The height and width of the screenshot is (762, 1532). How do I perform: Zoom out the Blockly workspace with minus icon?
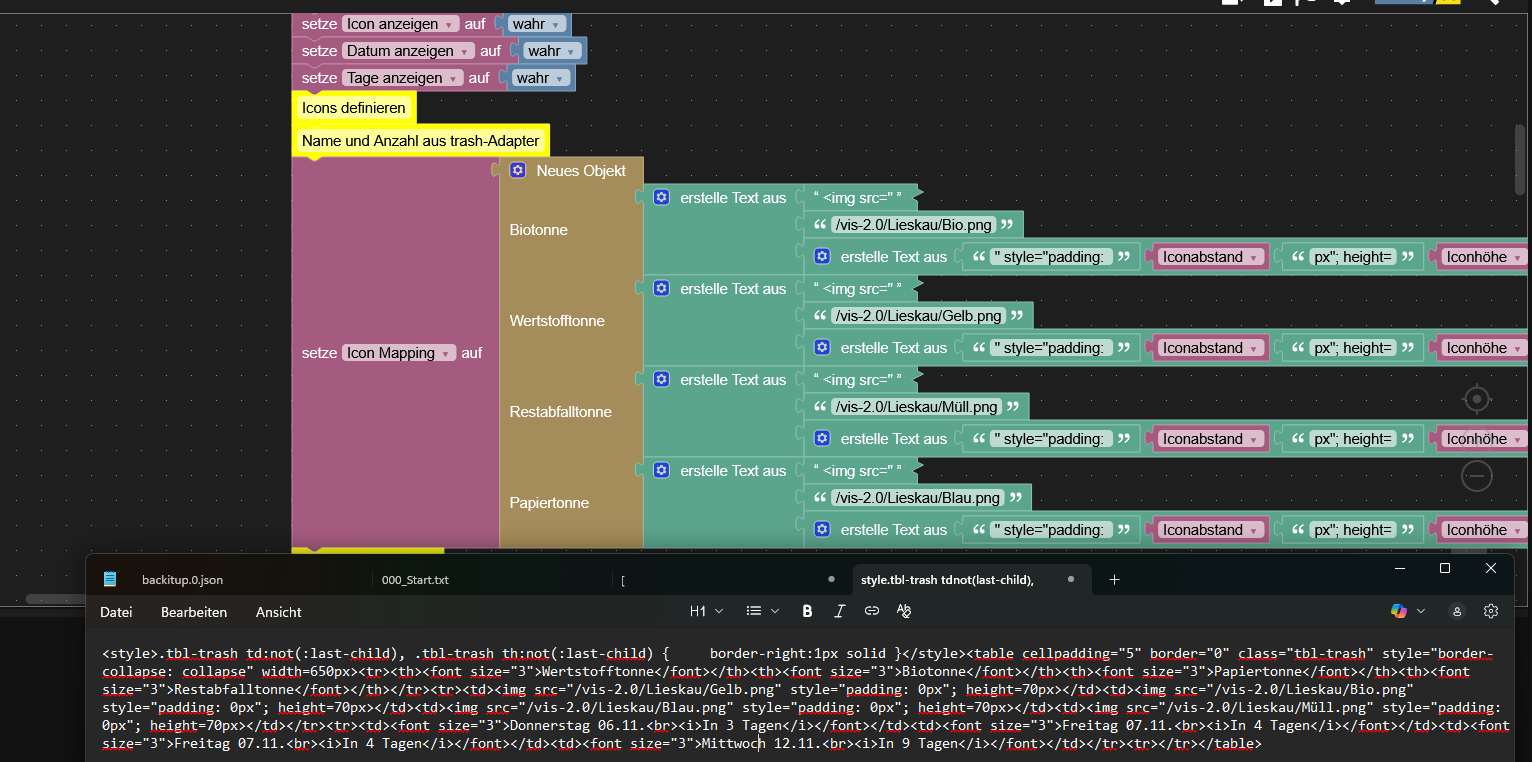(x=1477, y=476)
